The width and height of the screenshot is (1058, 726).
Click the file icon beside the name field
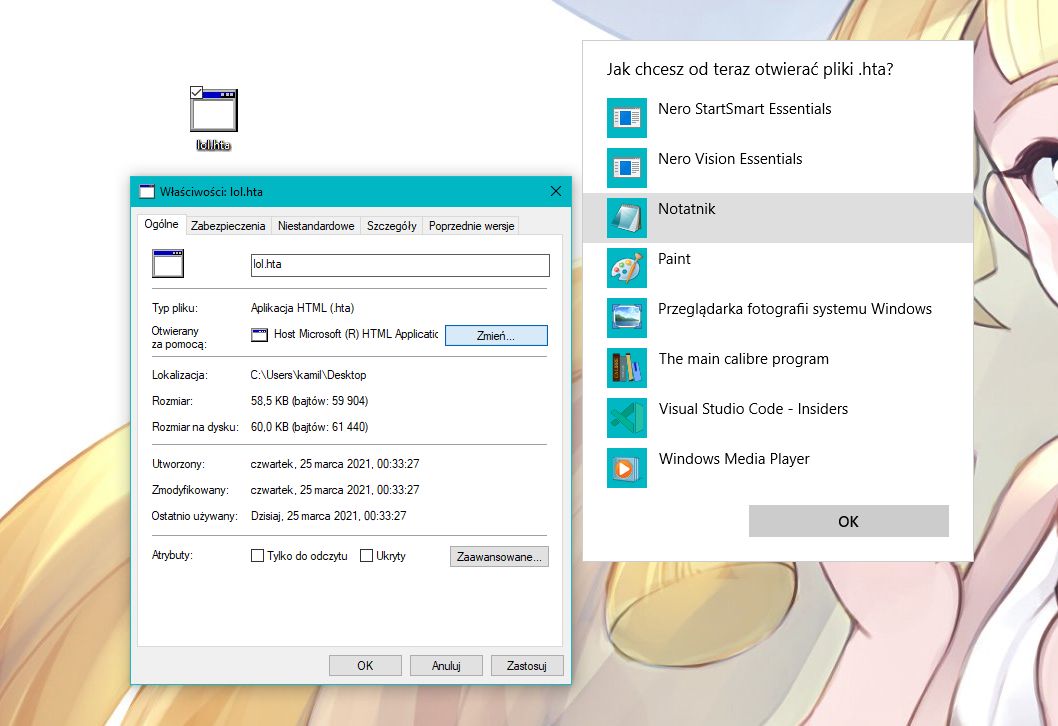tap(168, 264)
